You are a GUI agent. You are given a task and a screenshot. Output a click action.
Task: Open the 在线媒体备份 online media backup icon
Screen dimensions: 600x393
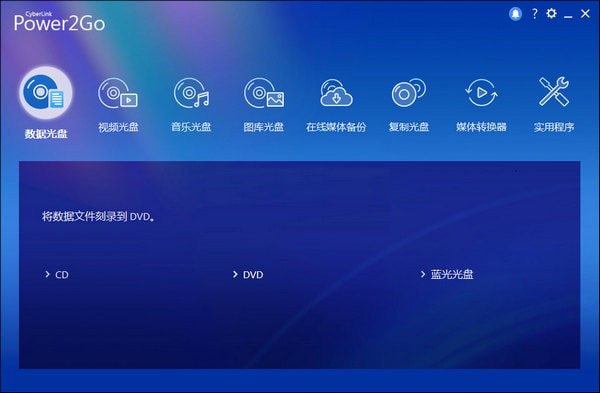336,93
